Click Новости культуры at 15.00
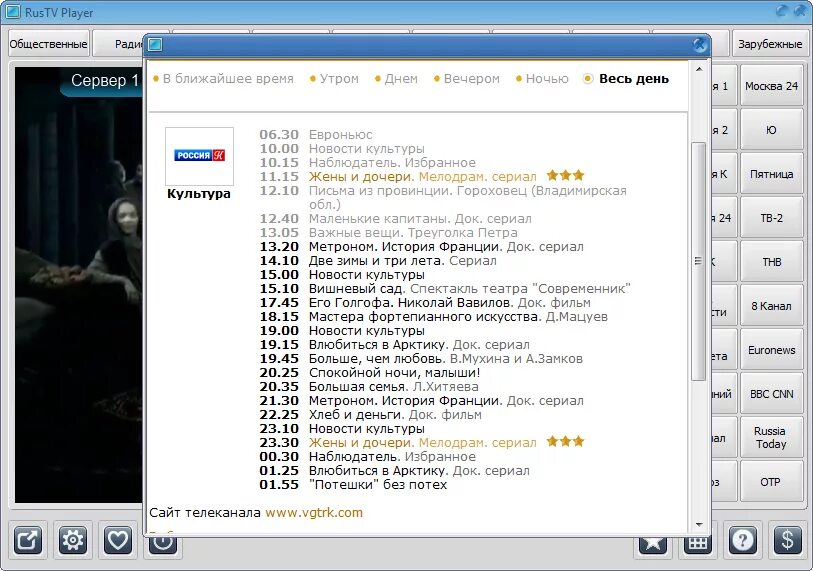Image resolution: width=813 pixels, height=571 pixels. tap(367, 274)
